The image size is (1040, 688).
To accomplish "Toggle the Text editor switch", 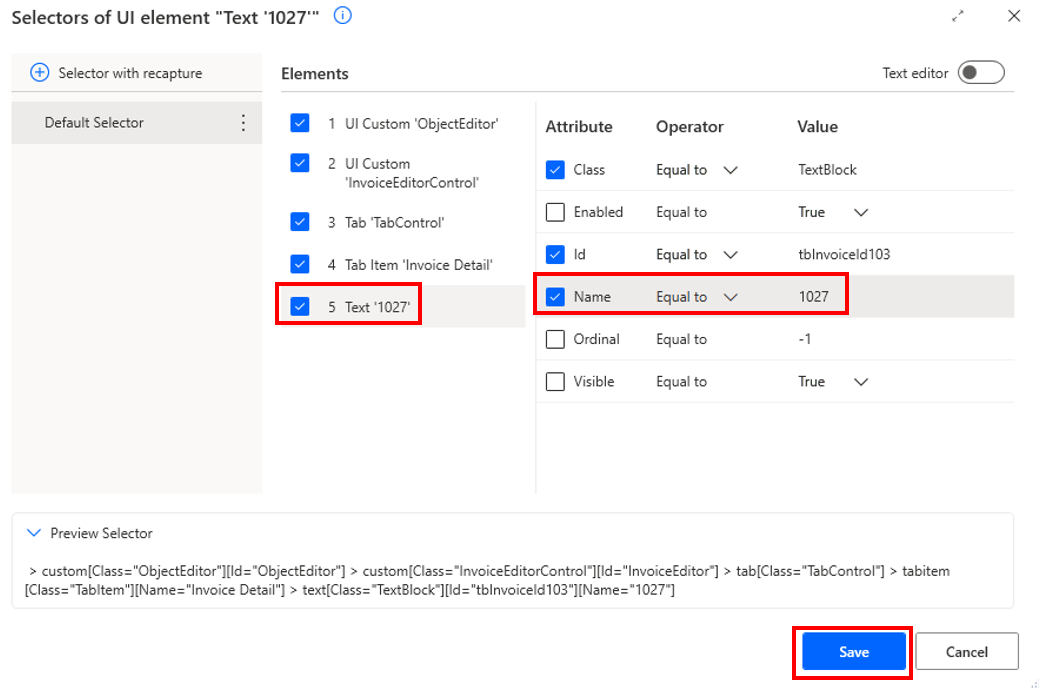I will click(981, 73).
